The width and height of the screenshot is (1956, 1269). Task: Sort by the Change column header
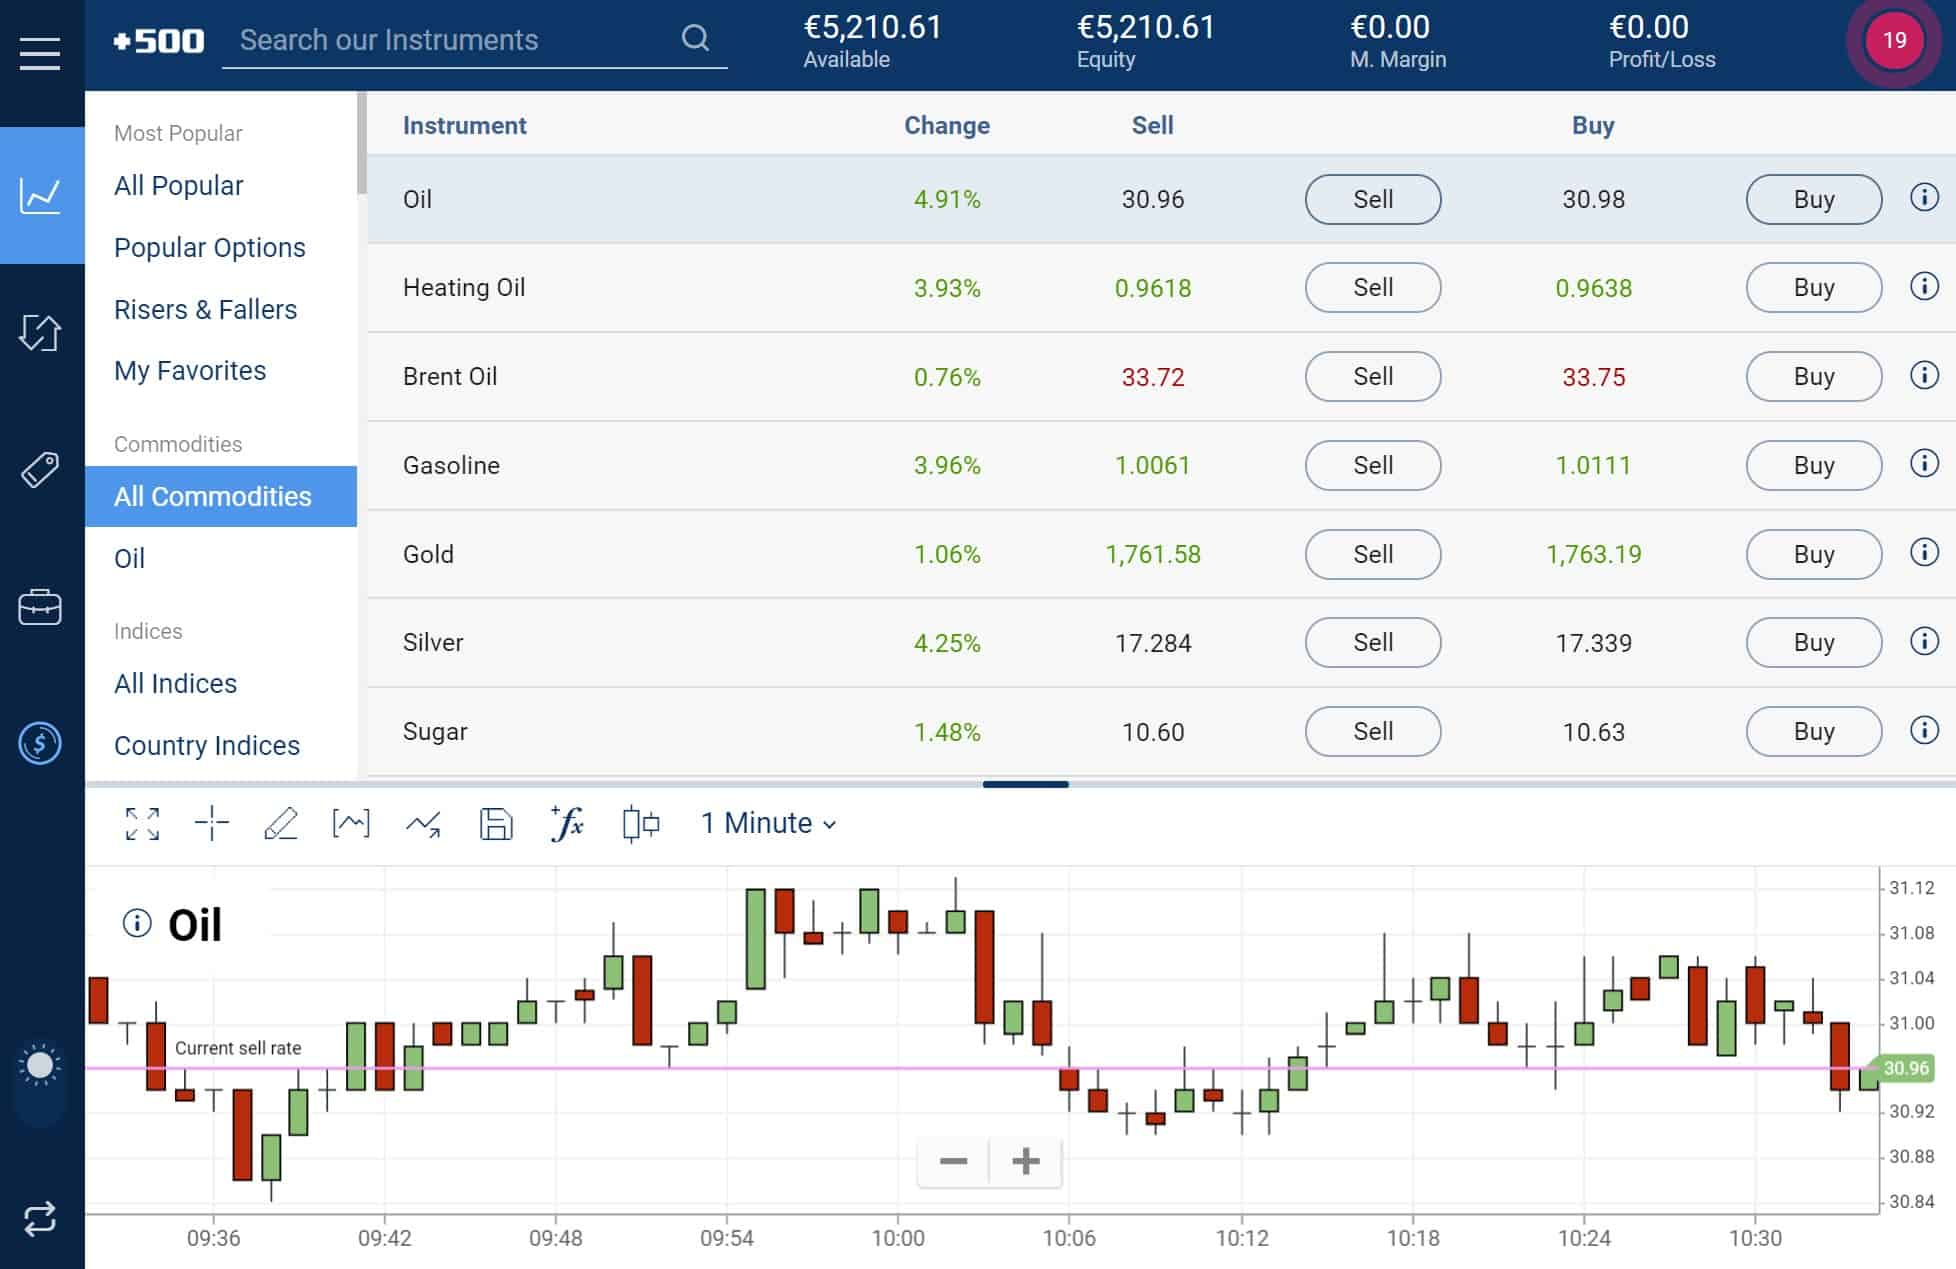click(946, 125)
